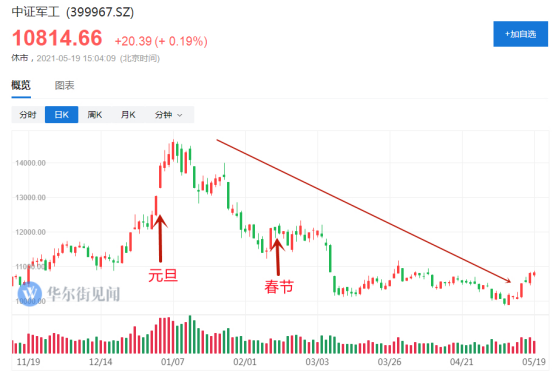Select the 概览 tab

[21, 85]
